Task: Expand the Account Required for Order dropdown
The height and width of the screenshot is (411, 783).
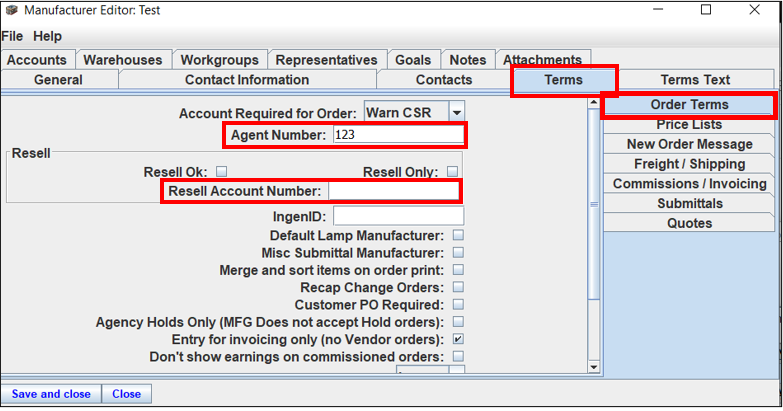Action: point(456,113)
